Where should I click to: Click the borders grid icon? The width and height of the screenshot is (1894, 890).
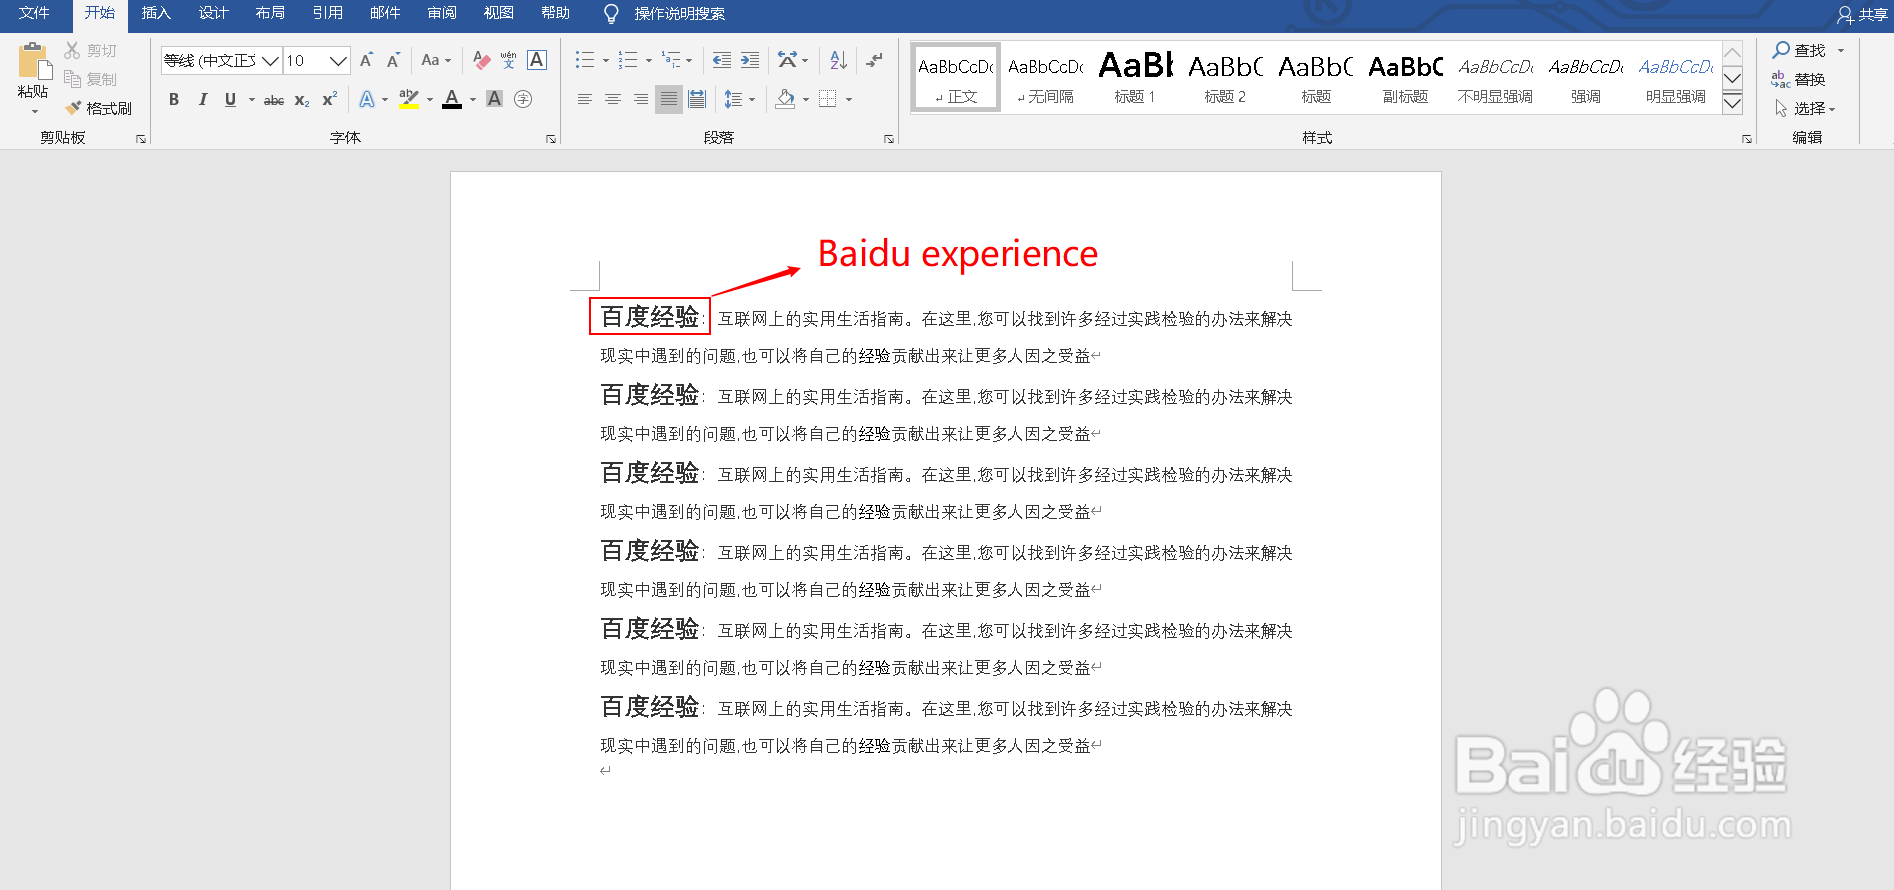tap(828, 99)
